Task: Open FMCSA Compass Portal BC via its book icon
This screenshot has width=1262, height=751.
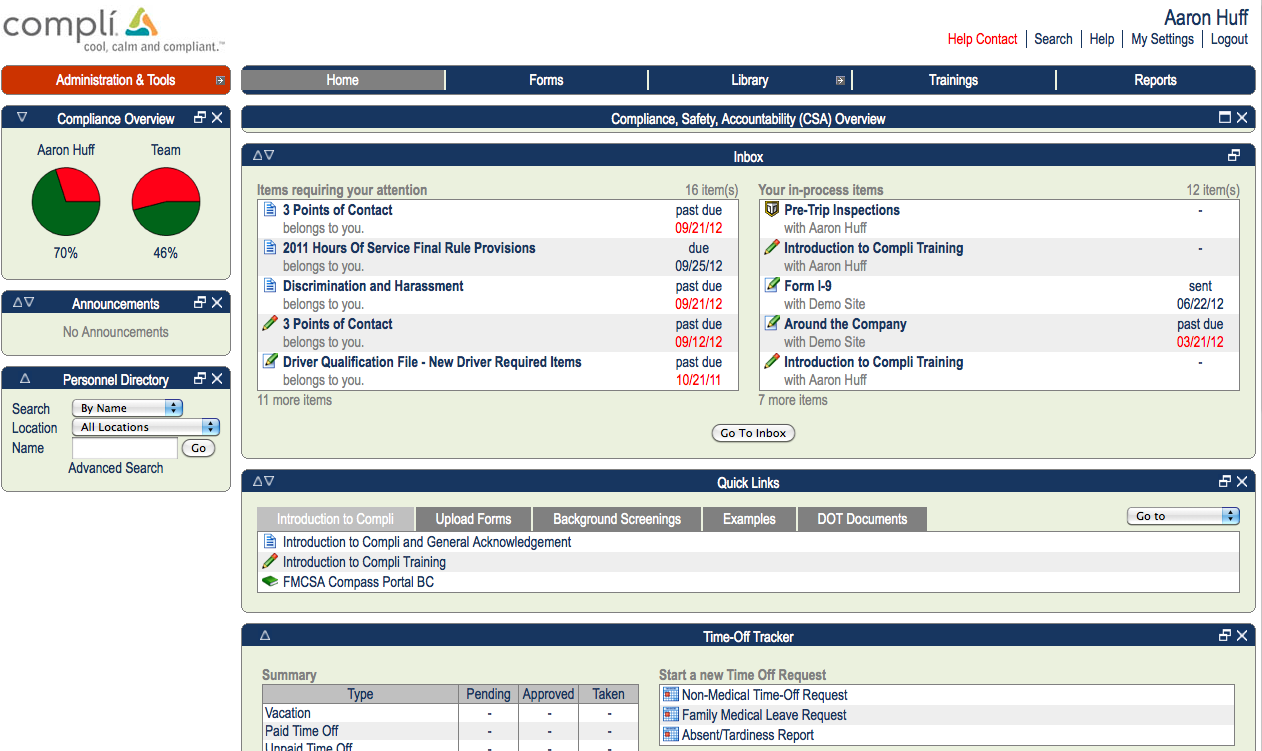Action: (270, 581)
